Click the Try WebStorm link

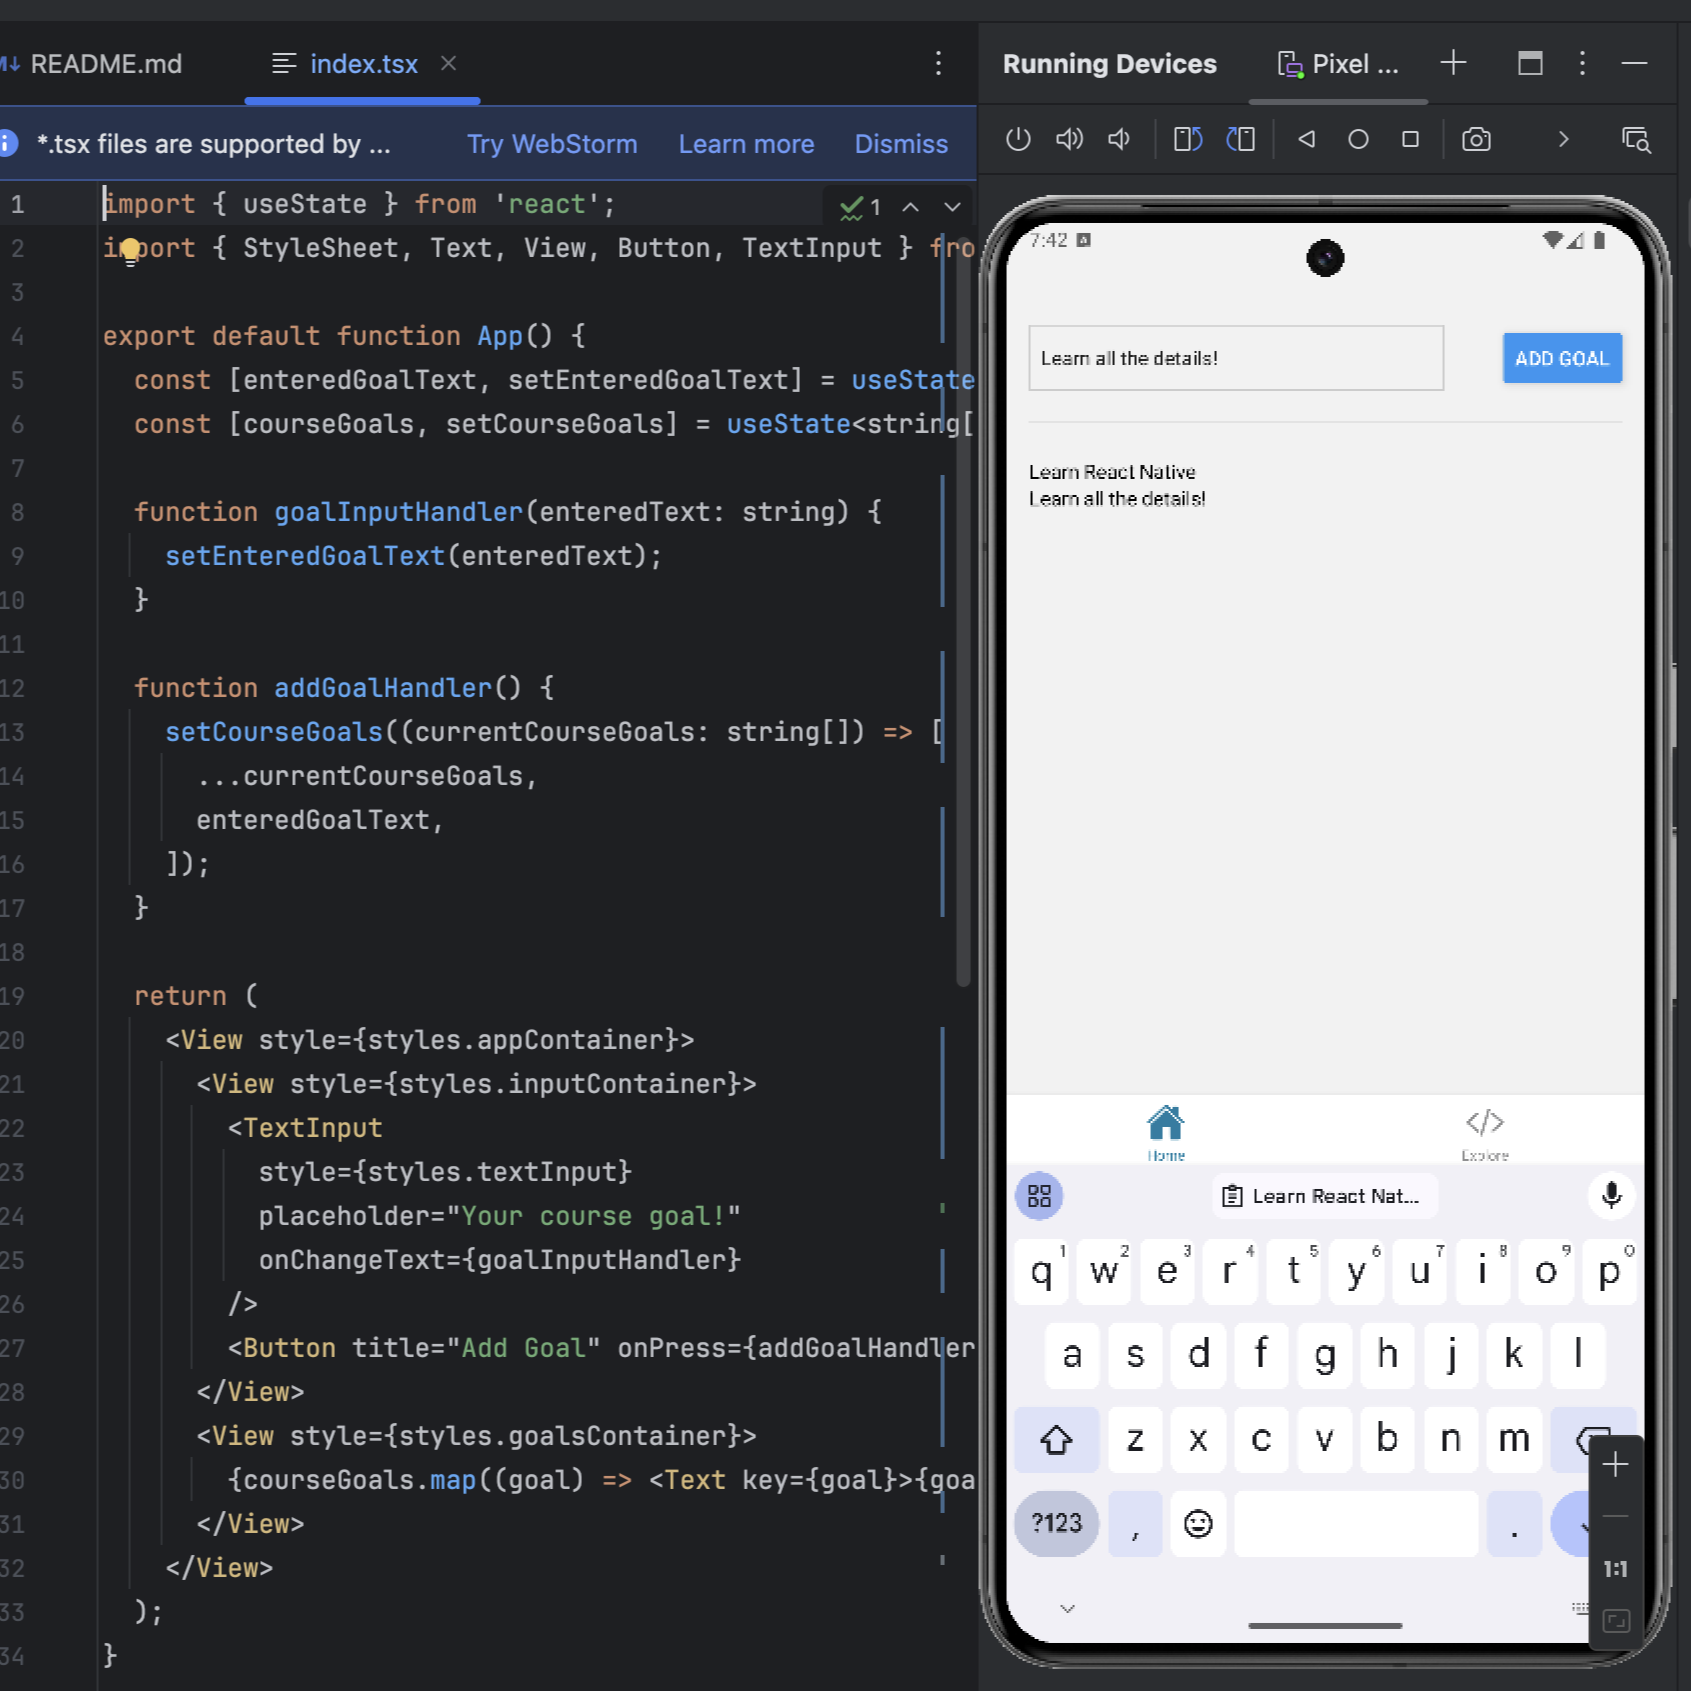[552, 144]
